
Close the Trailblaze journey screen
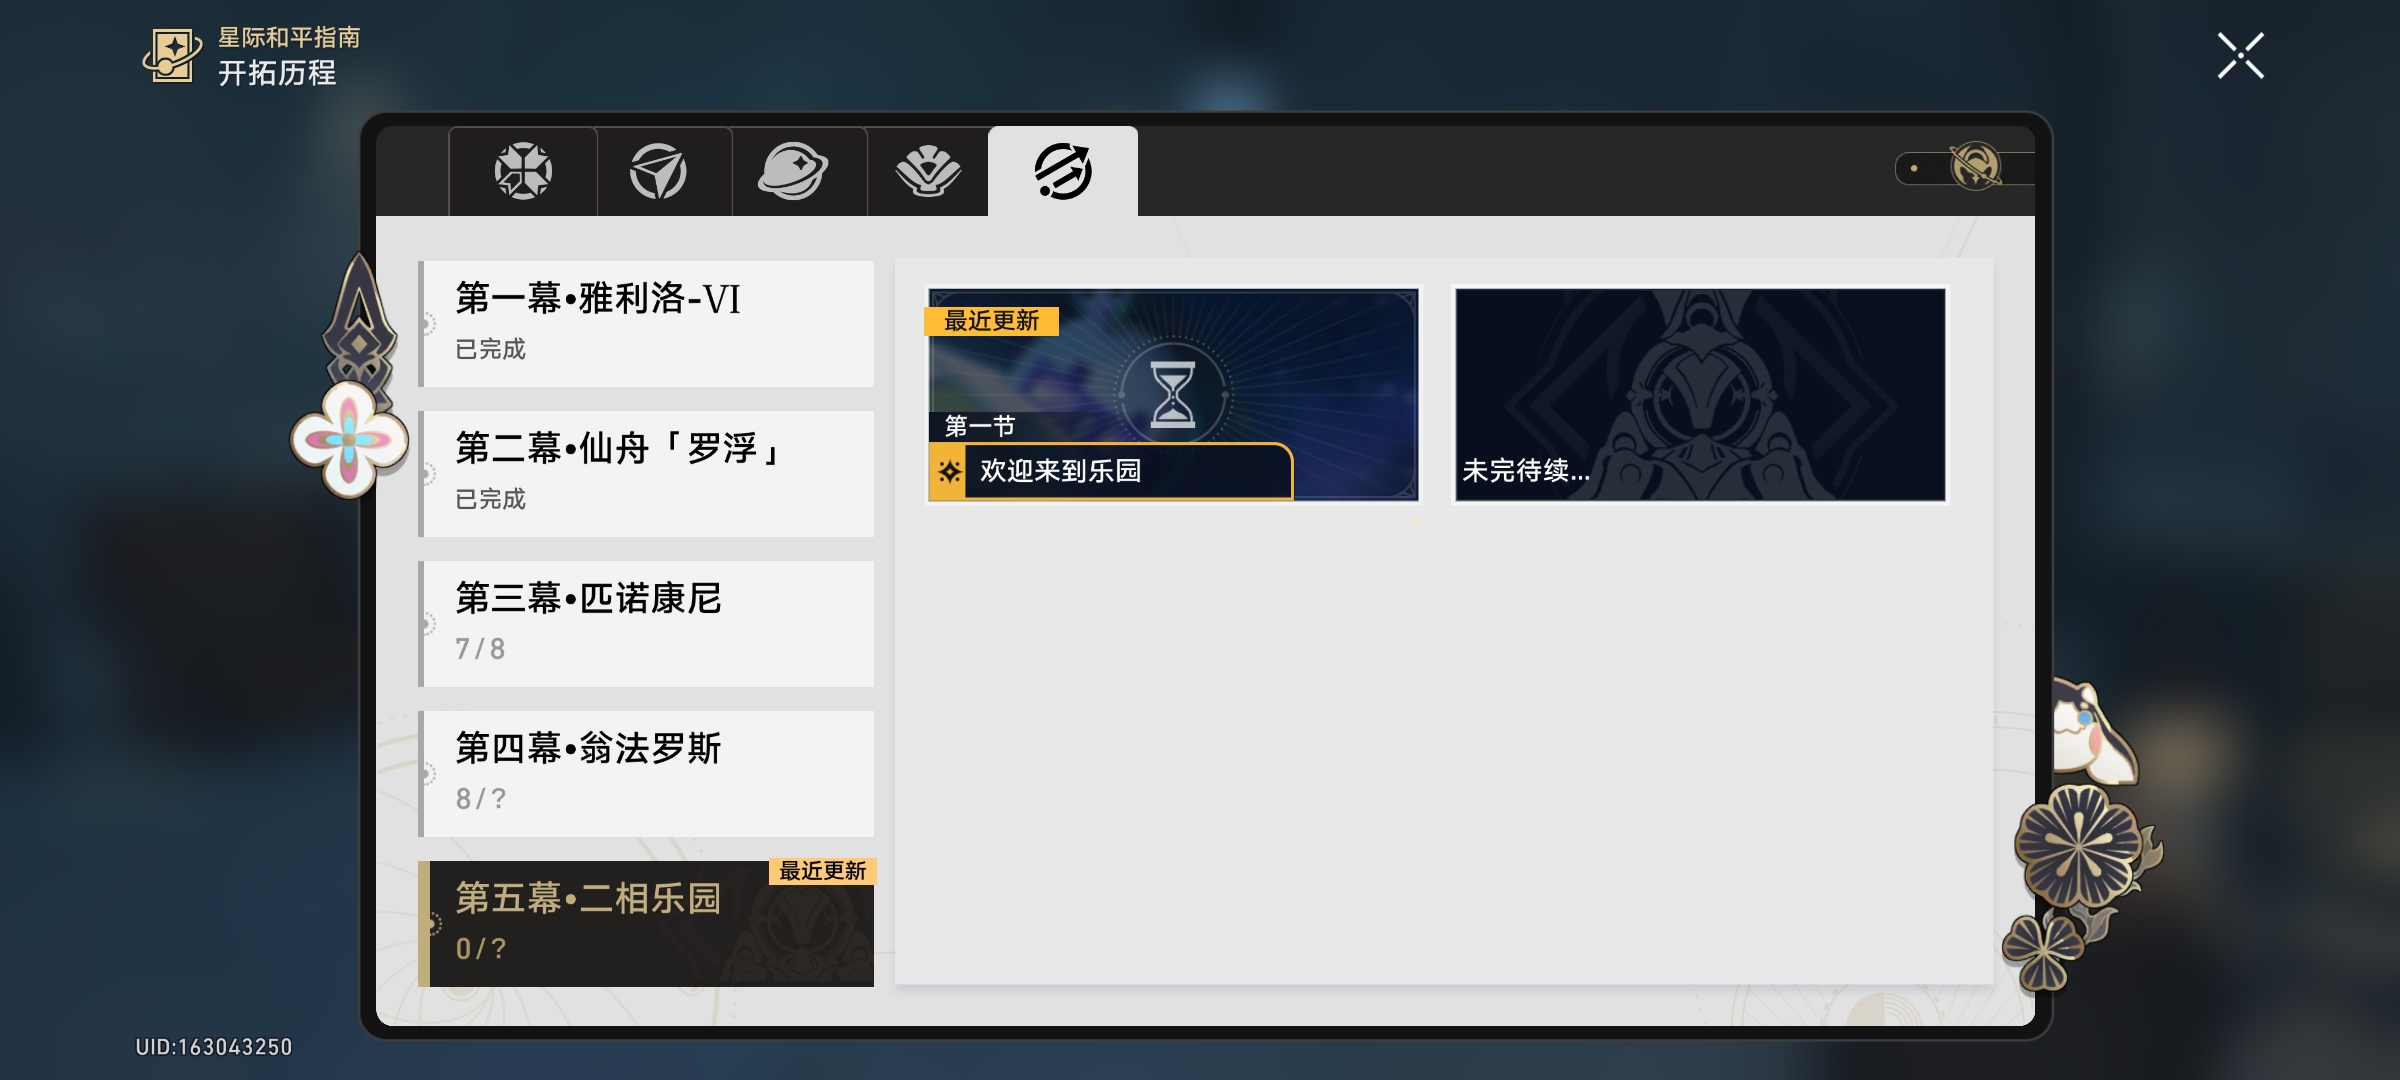click(x=2240, y=56)
